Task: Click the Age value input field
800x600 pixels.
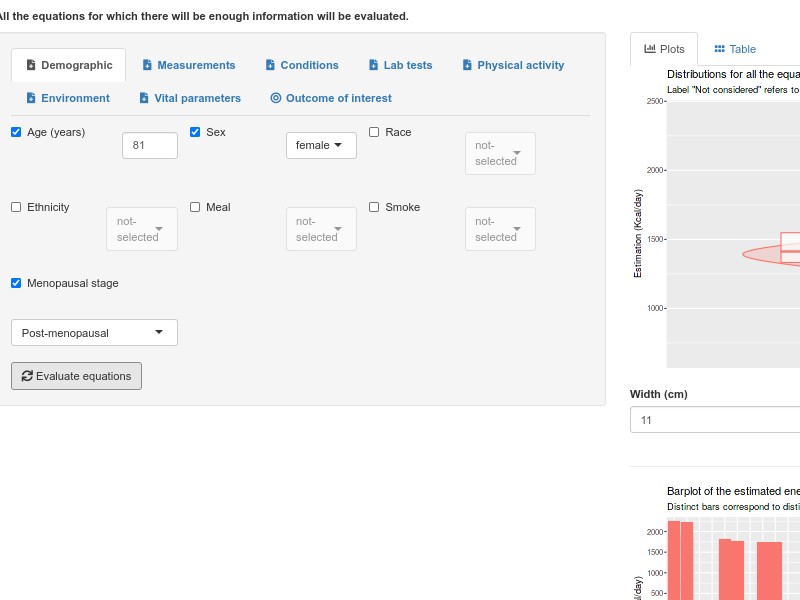Action: click(149, 145)
